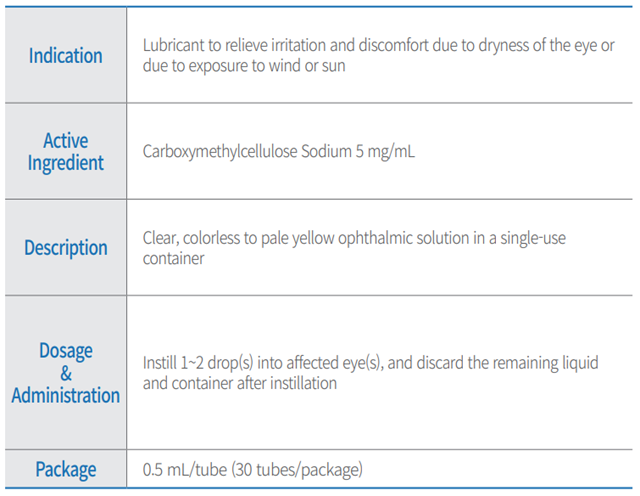
Task: Click the Indication row header cell
Action: point(66,56)
